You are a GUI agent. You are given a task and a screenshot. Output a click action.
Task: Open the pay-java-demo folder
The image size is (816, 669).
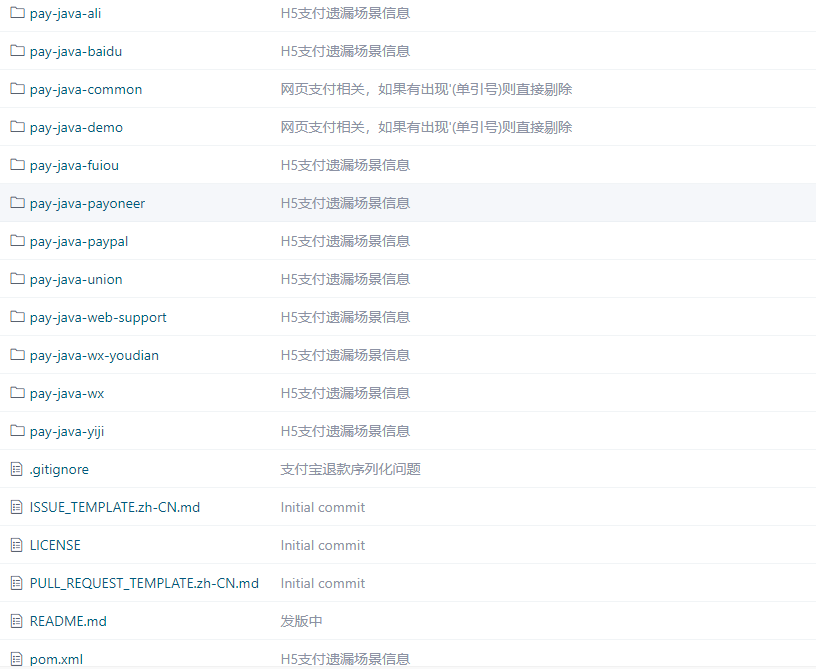(x=76, y=127)
